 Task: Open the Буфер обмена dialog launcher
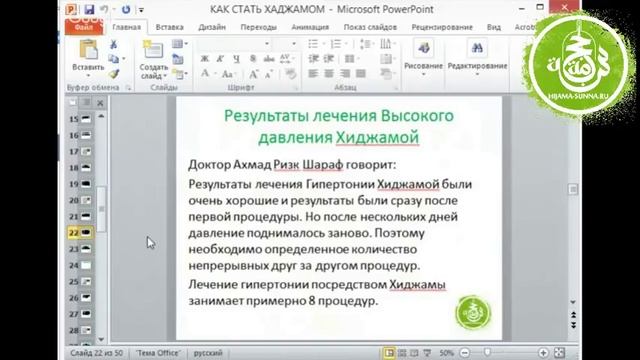[129, 88]
